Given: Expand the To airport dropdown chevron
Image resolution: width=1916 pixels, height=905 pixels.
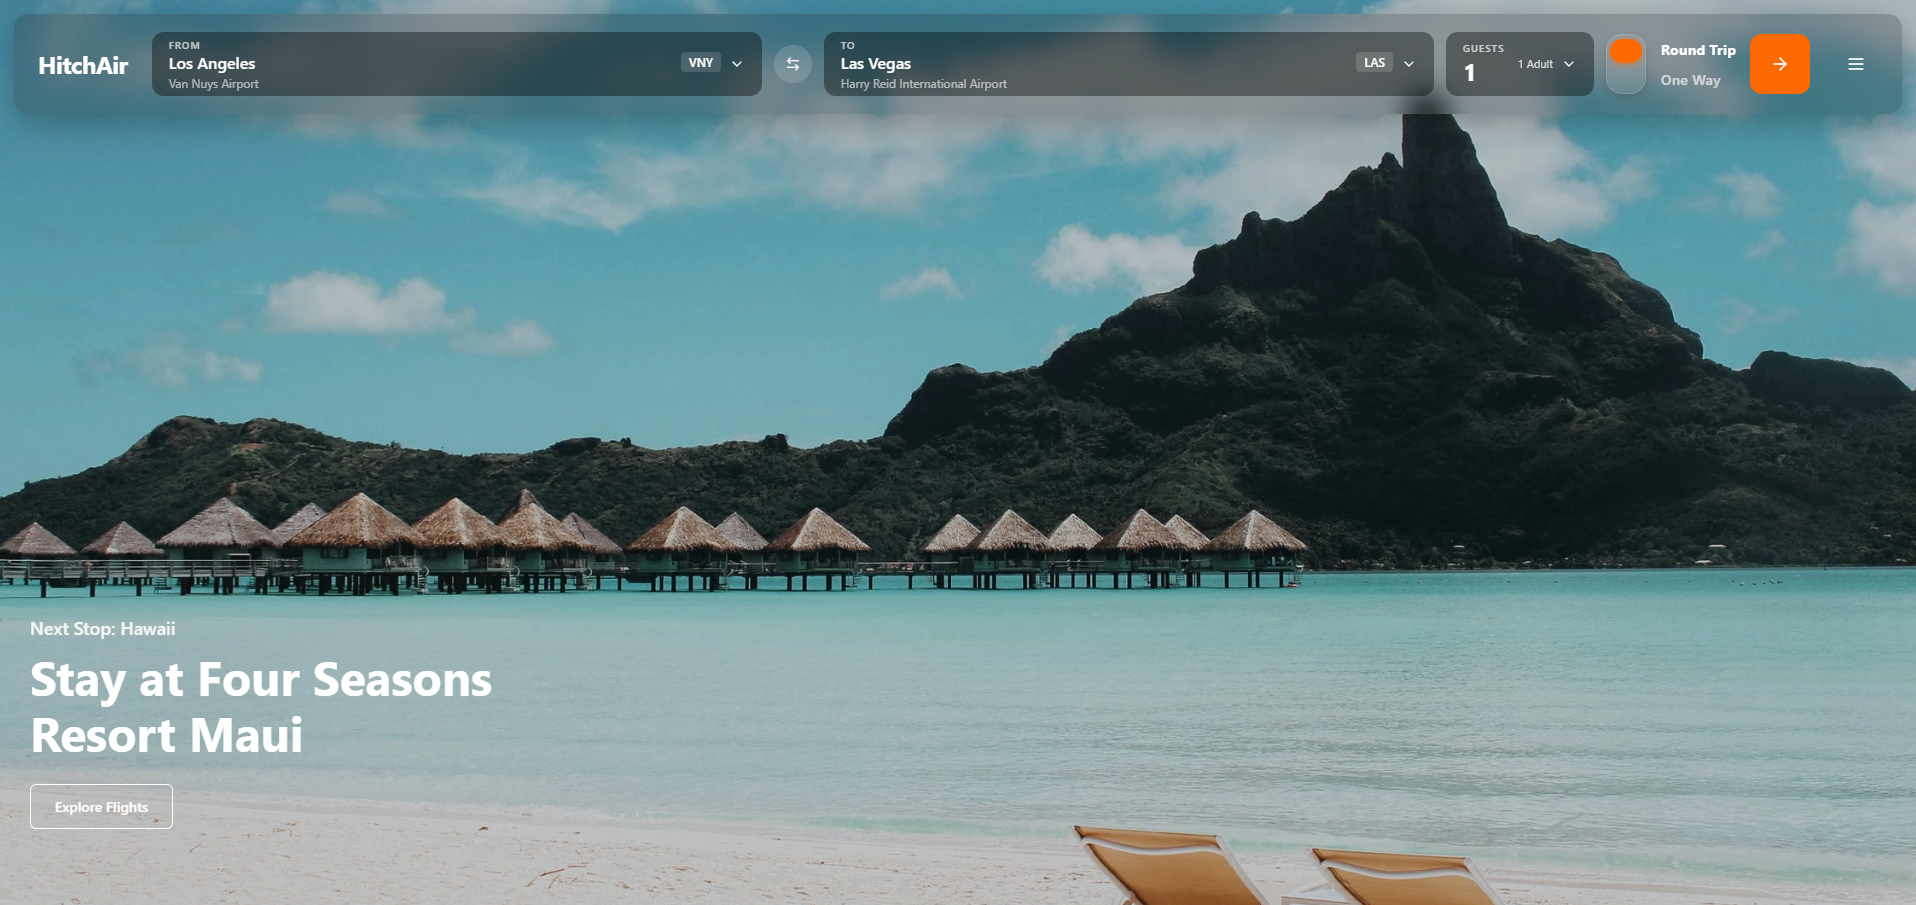Looking at the screenshot, I should (x=1409, y=64).
